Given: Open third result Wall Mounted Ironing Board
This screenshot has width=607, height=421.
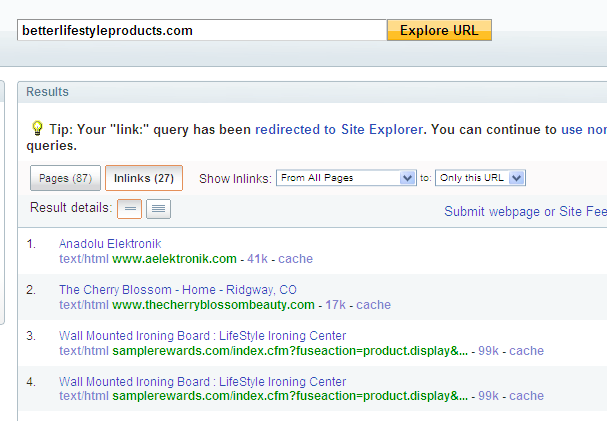Looking at the screenshot, I should tap(202, 336).
